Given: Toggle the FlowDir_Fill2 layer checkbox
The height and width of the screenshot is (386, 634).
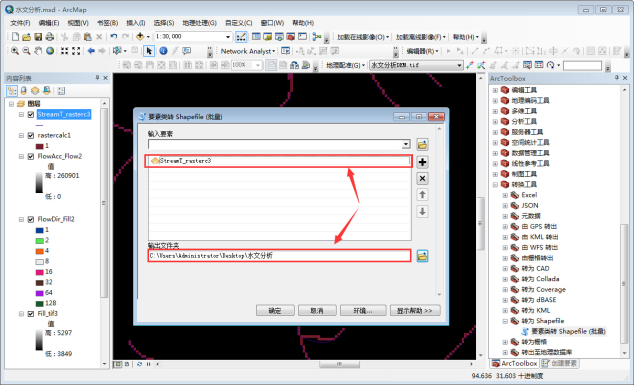Looking at the screenshot, I should [x=31, y=219].
